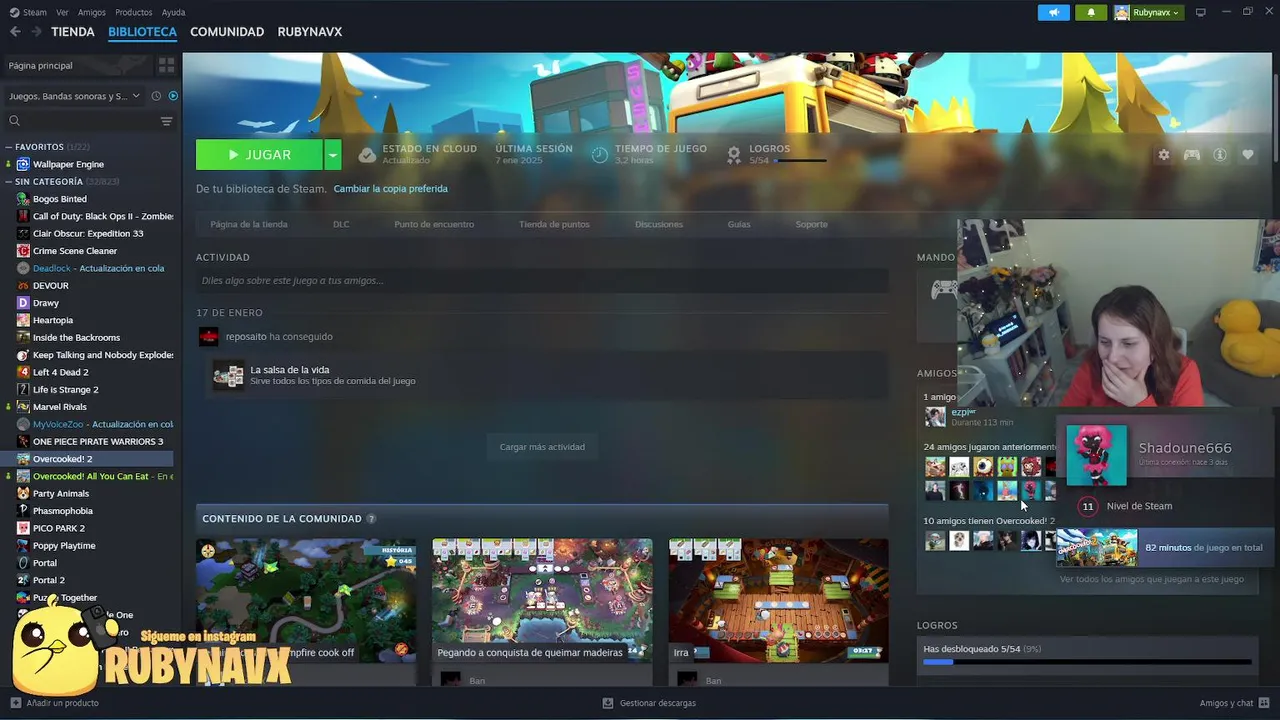Click the Logros 5/54 progress bar
This screenshot has height=720, width=1280.
[800, 160]
